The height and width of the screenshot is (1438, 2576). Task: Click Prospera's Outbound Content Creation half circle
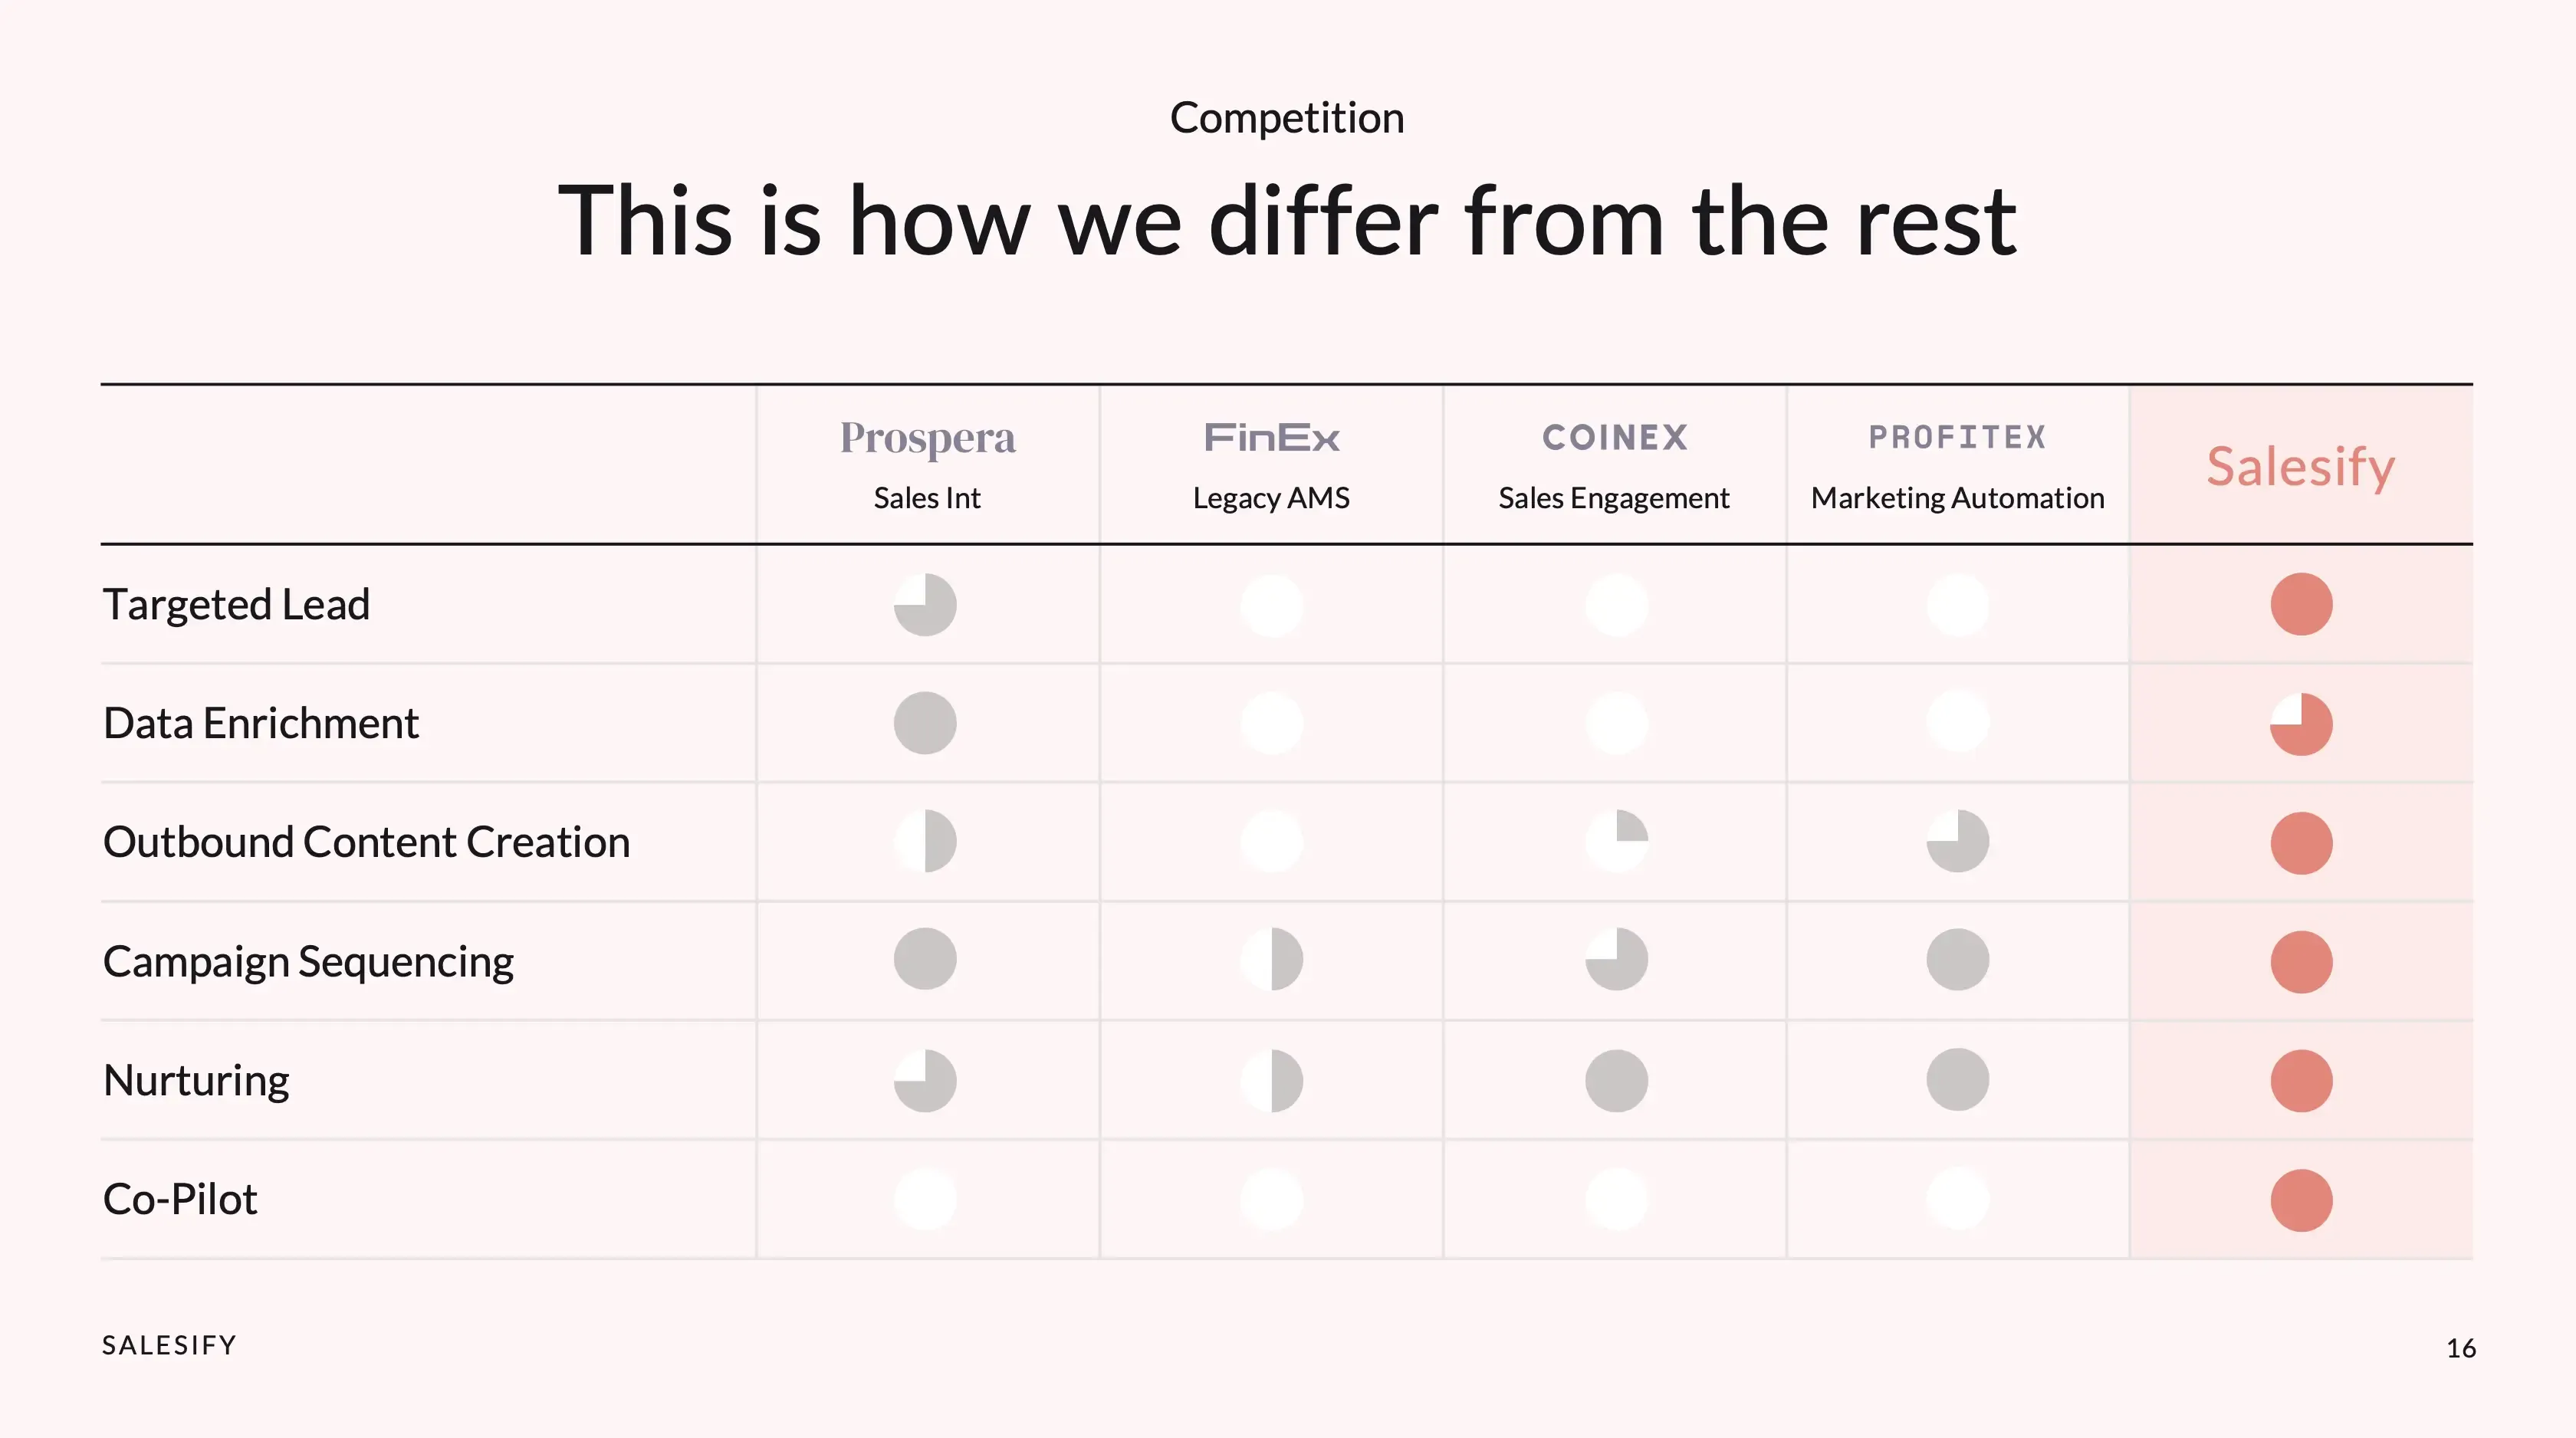[x=925, y=841]
